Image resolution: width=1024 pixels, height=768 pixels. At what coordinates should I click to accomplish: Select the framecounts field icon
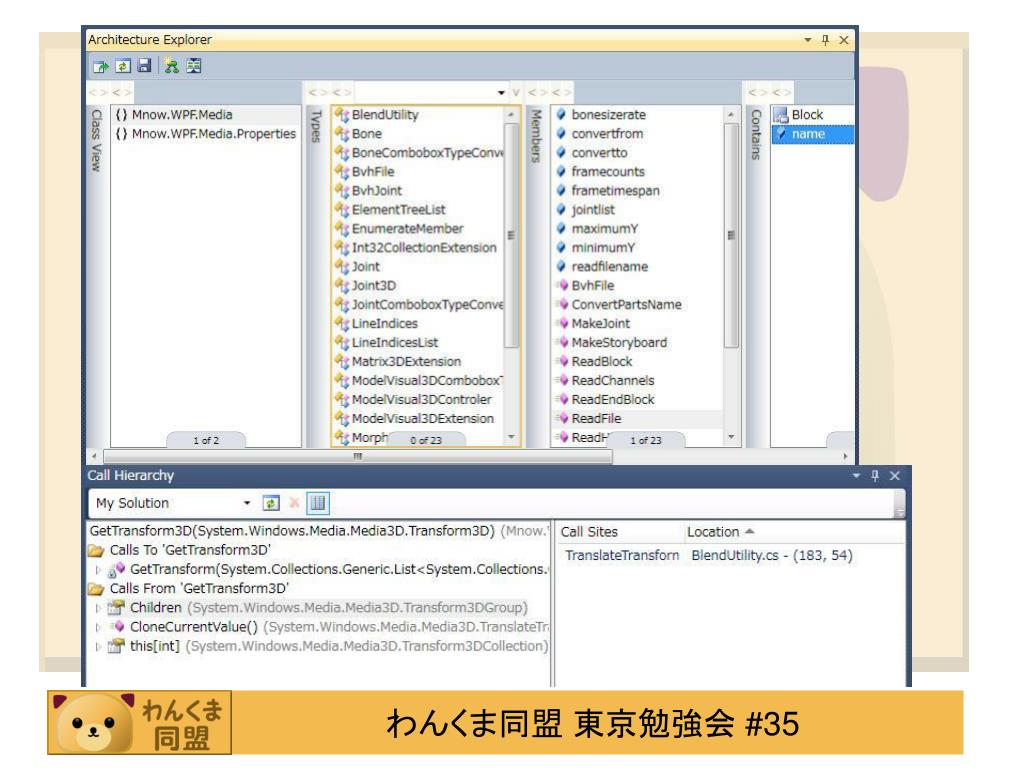point(561,171)
